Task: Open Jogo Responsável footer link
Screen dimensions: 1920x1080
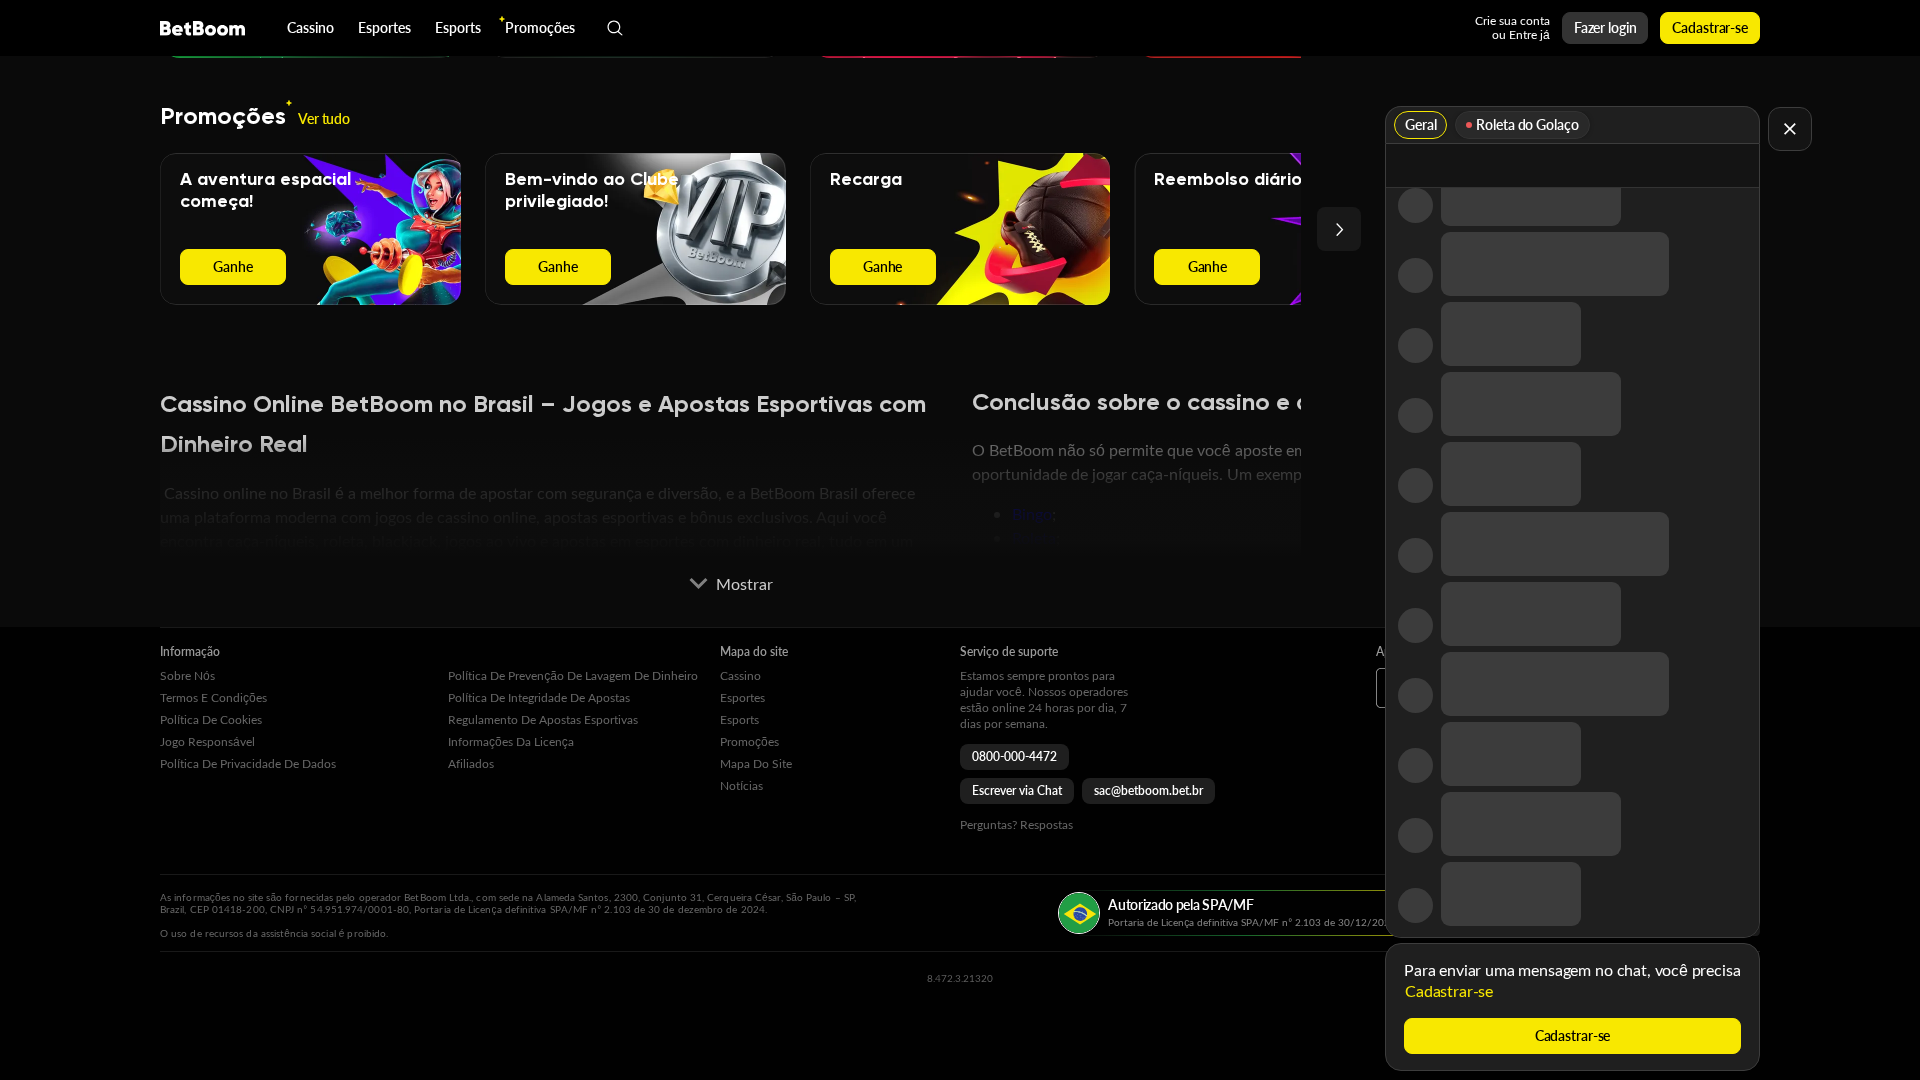Action: (x=207, y=742)
